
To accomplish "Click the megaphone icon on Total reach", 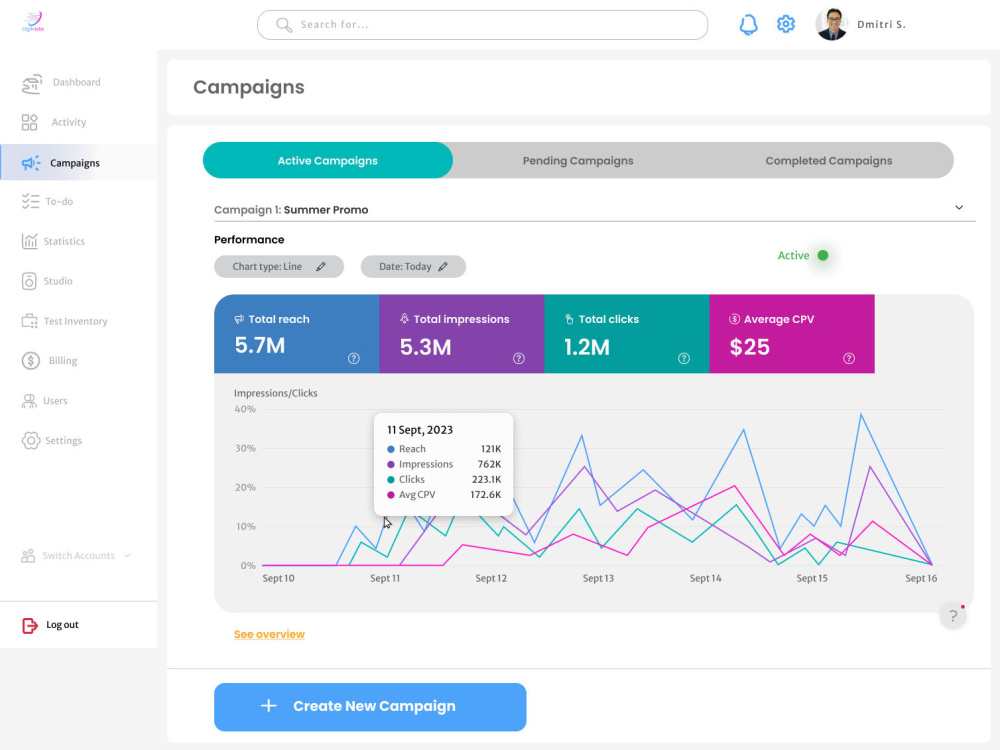I will (239, 319).
